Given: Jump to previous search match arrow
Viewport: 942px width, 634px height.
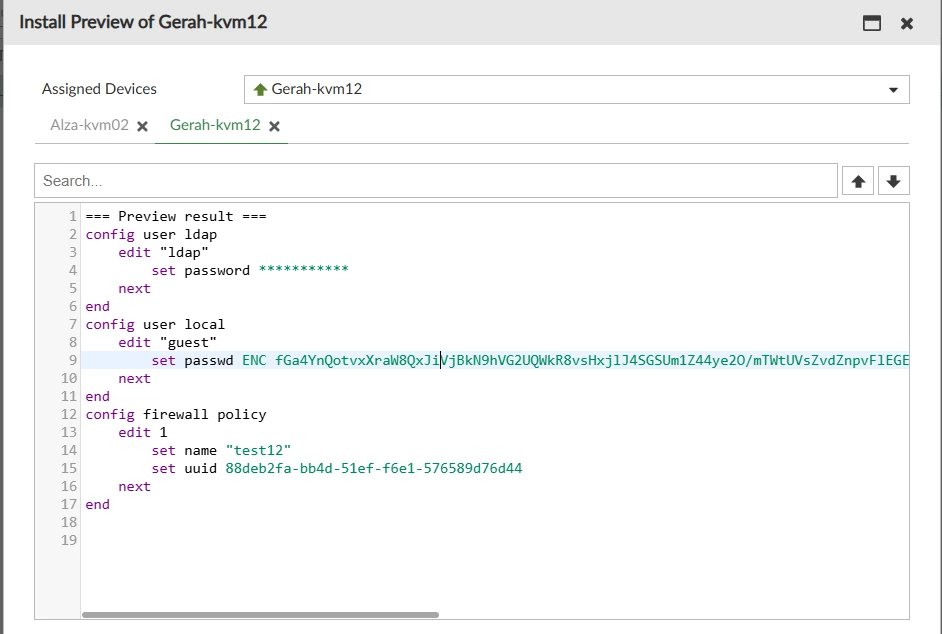Looking at the screenshot, I should [x=858, y=181].
